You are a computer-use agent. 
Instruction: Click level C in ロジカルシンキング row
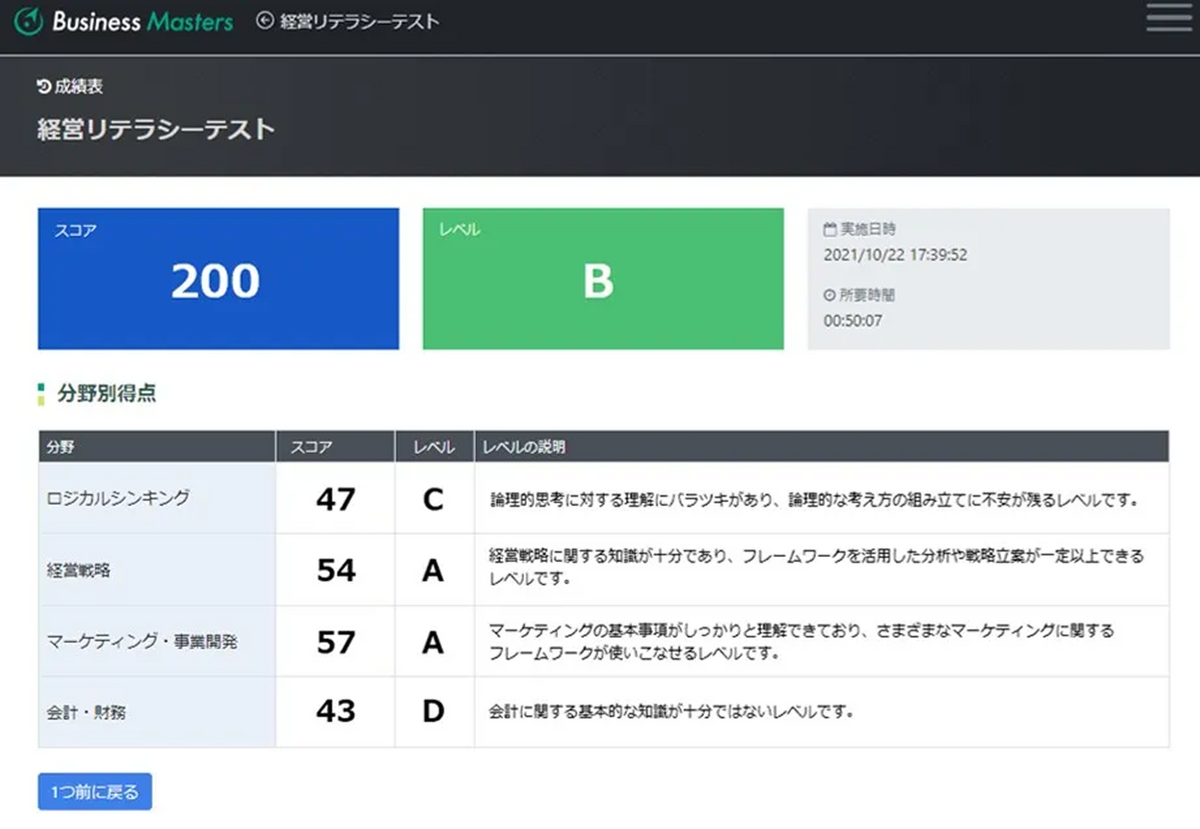click(x=433, y=499)
